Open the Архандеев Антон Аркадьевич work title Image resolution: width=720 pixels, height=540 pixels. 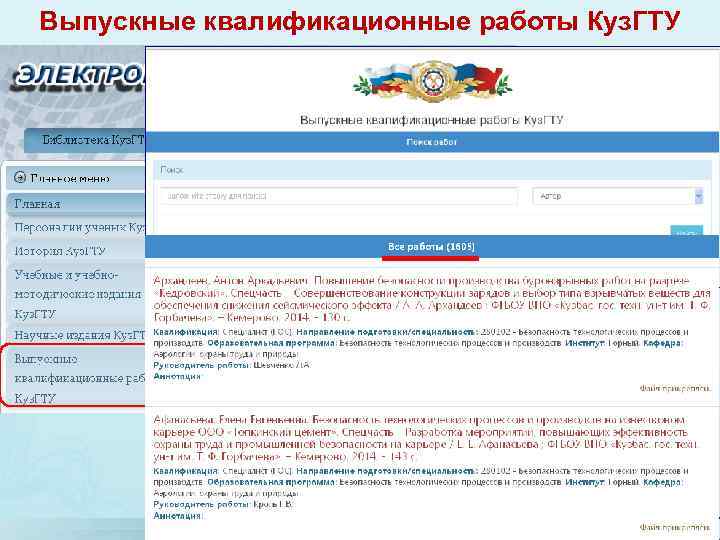pyautogui.click(x=432, y=299)
